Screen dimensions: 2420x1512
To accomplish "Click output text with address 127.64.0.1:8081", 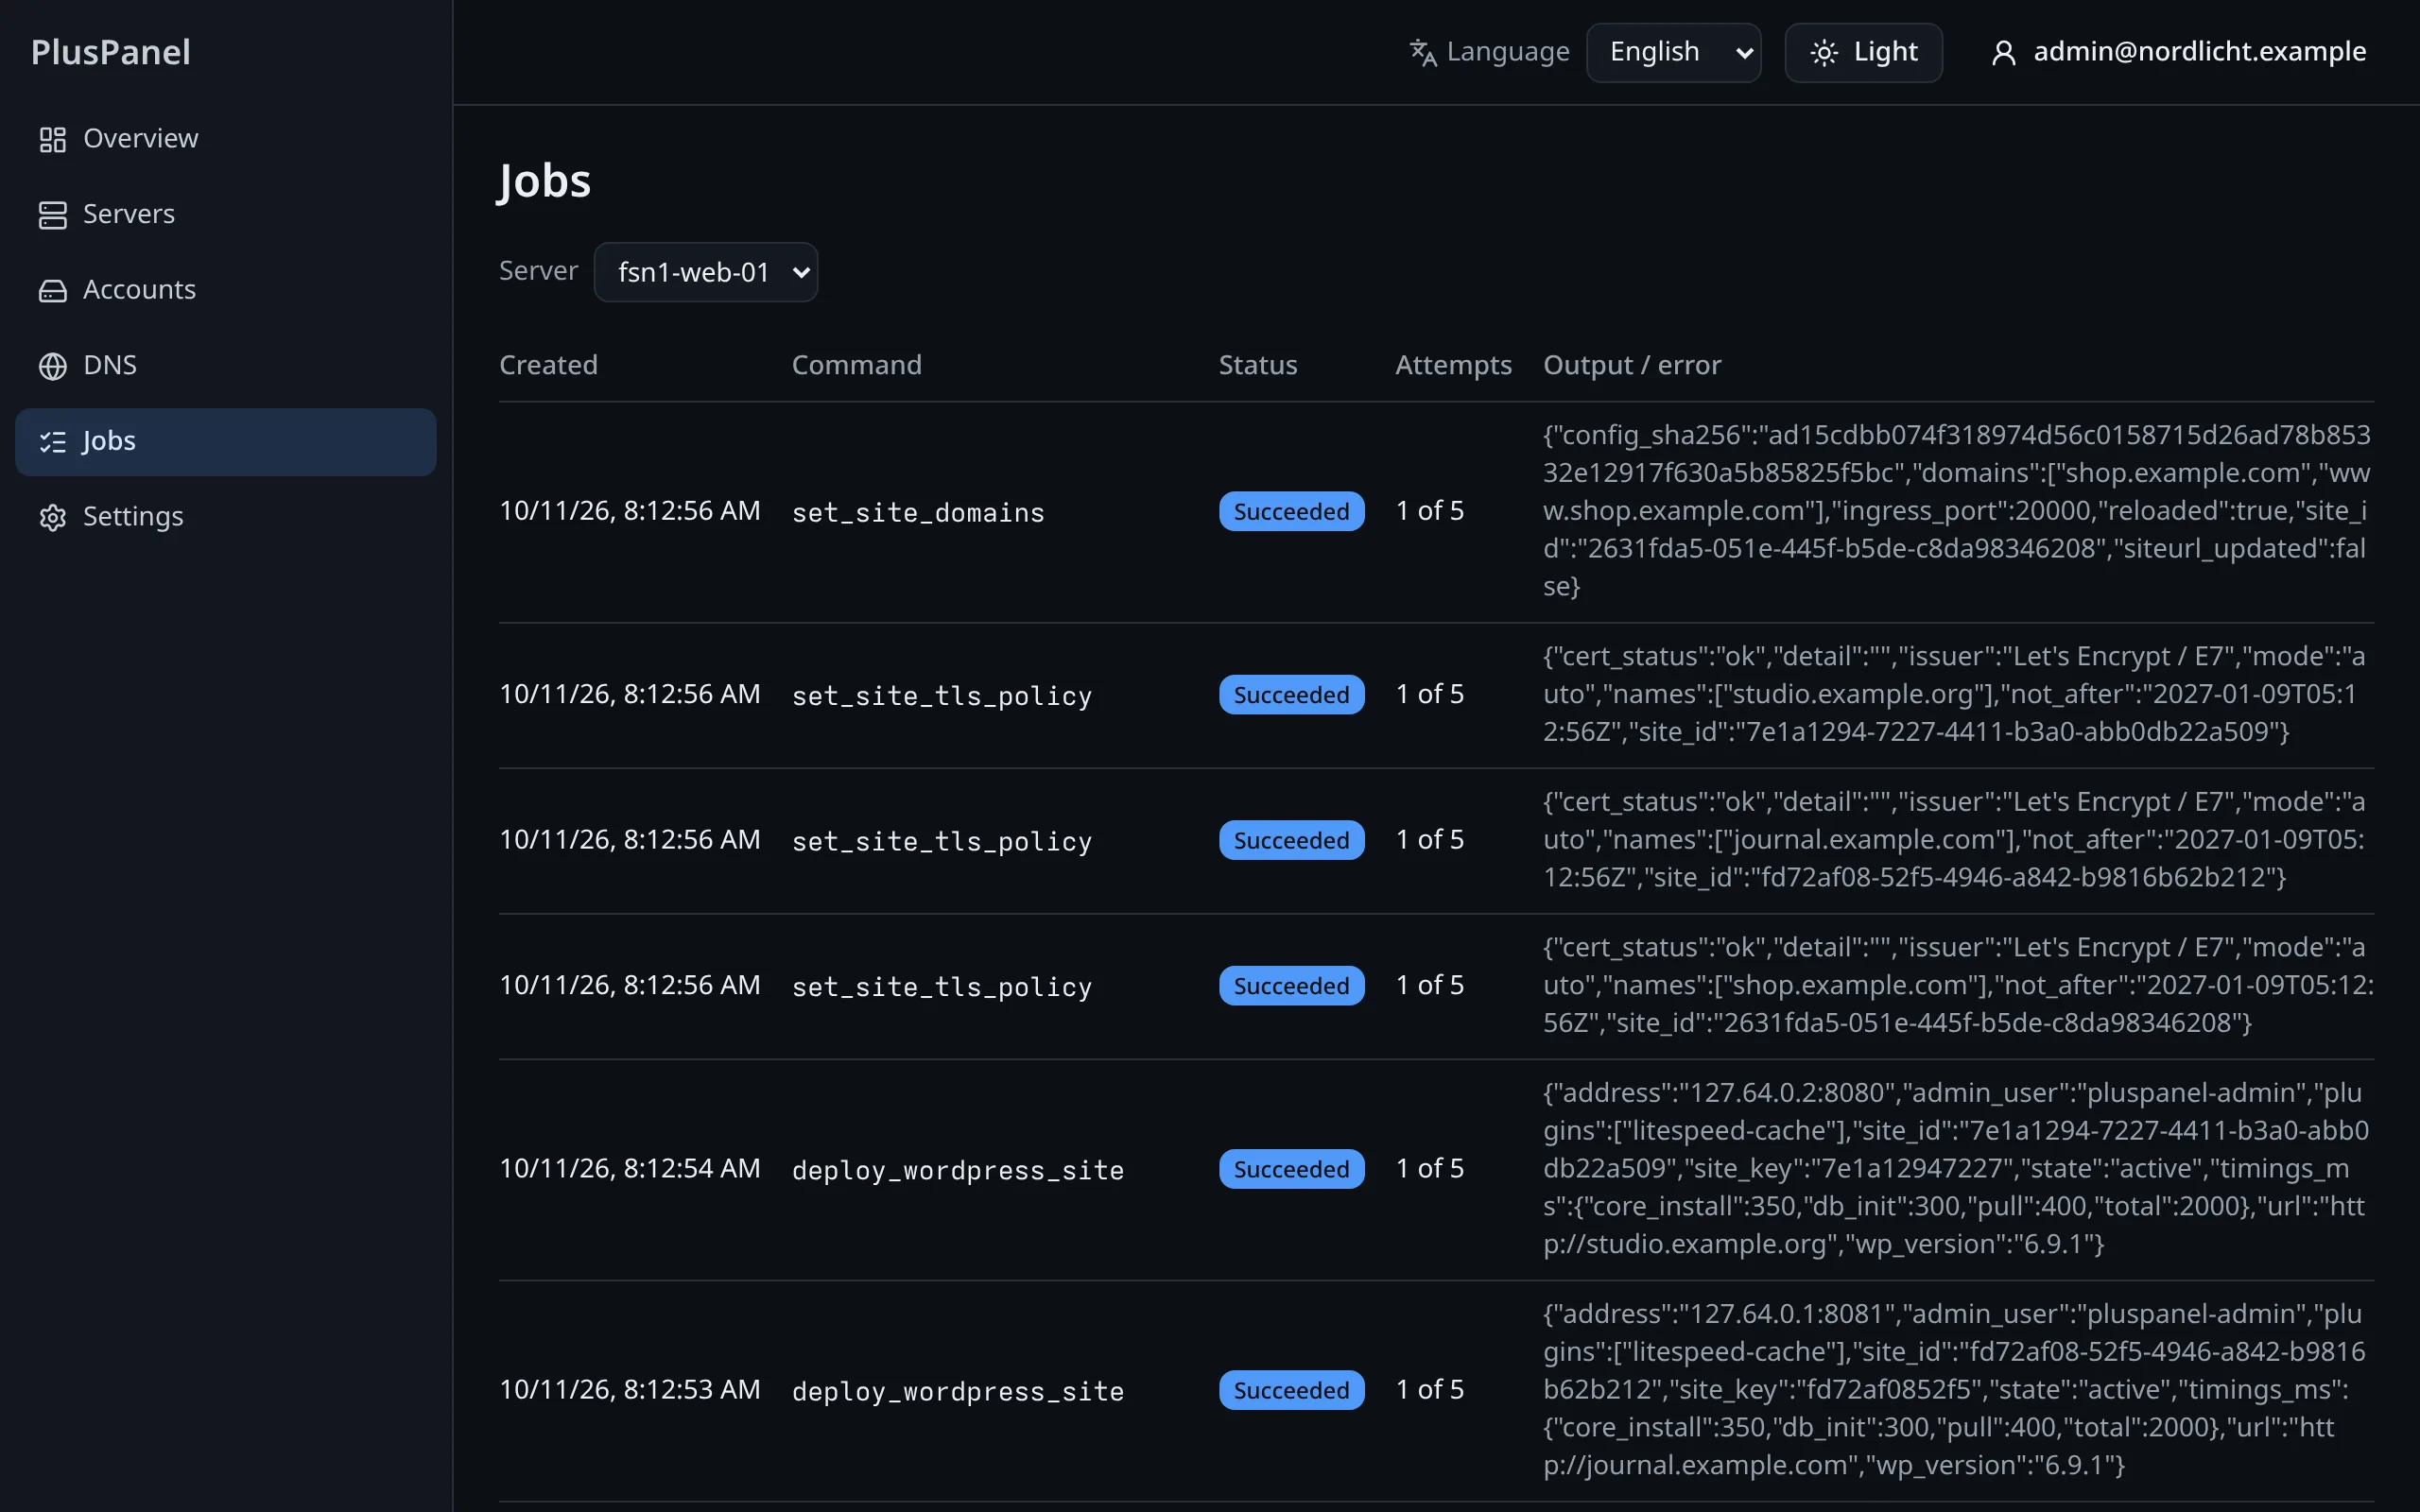I will [1954, 1389].
